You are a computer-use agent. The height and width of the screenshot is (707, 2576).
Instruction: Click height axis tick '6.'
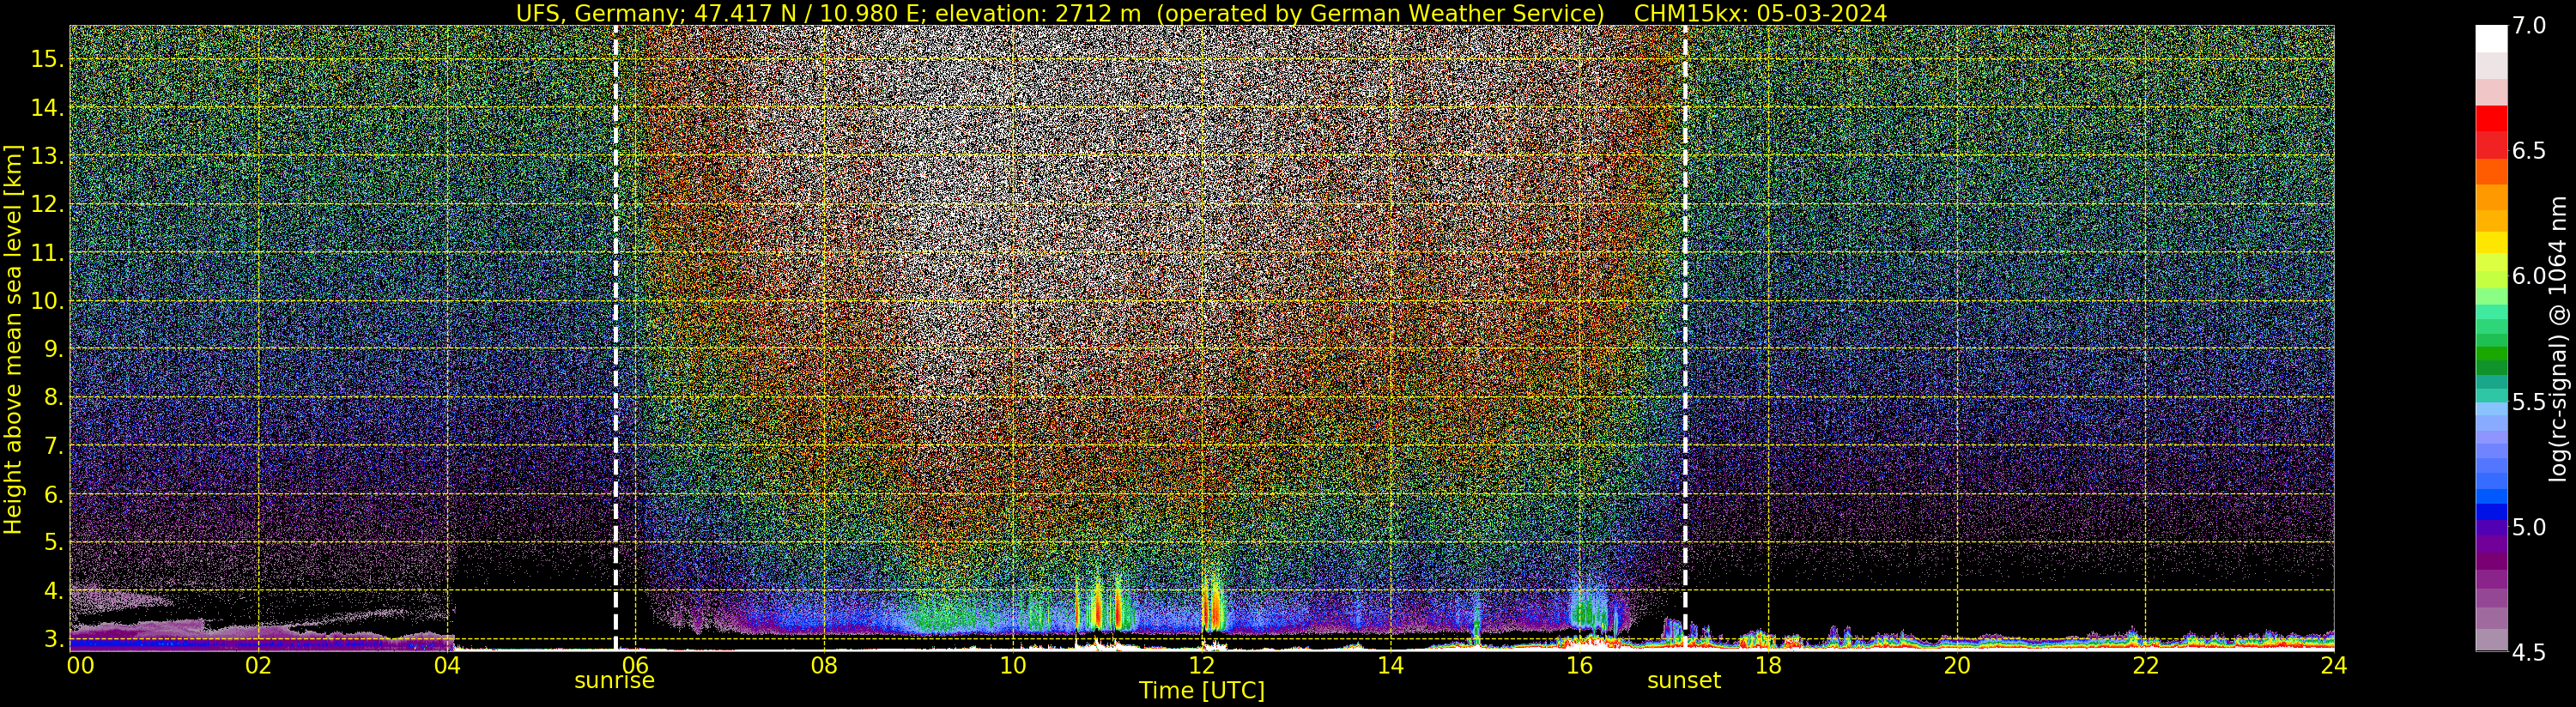[x=53, y=494]
